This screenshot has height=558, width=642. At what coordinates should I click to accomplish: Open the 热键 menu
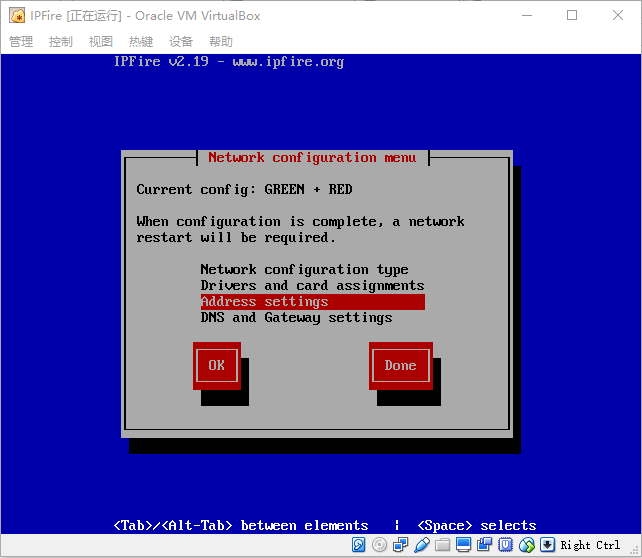click(141, 41)
